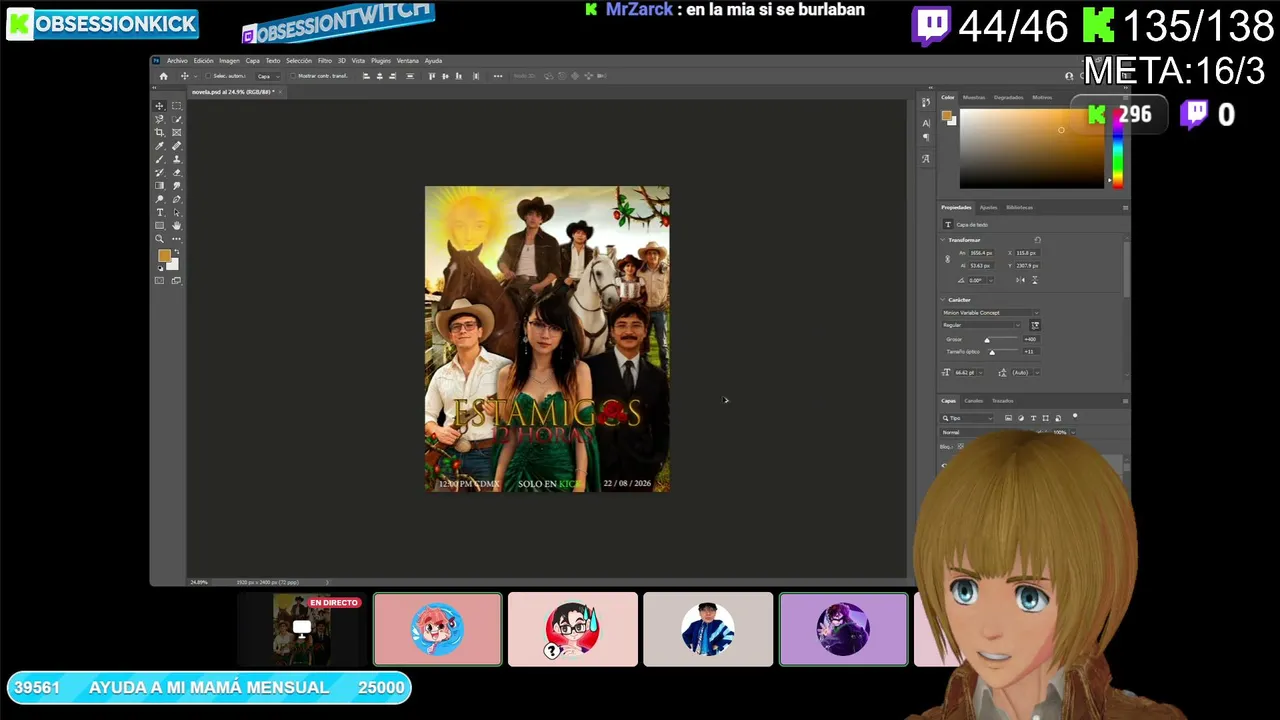This screenshot has width=1280, height=720.
Task: Select the Healing Brush tool
Action: pos(177,146)
